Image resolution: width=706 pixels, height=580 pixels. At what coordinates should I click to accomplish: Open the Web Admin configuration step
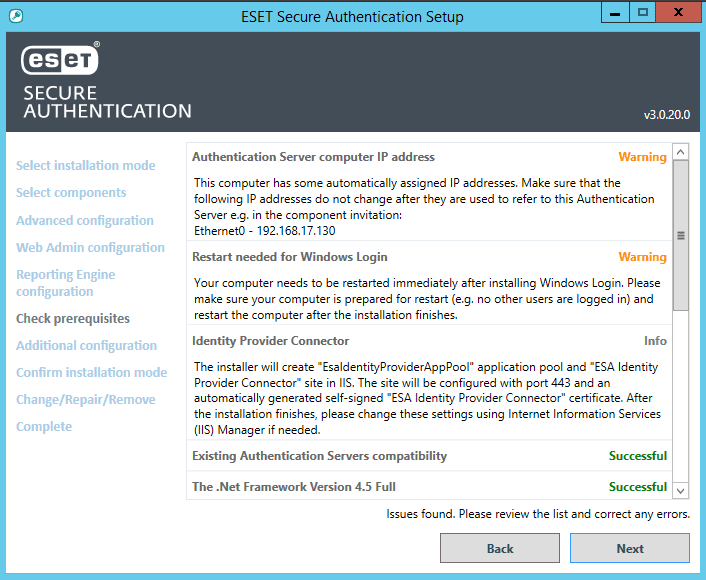point(90,247)
